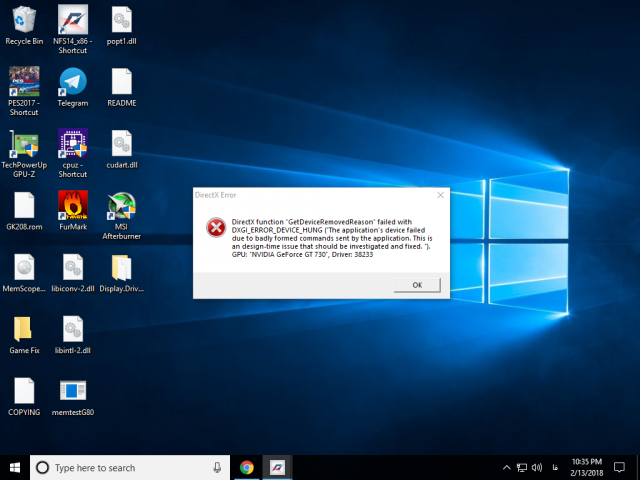Select the PES2017 Shortcut desktop icon
The image size is (640, 480).
(24, 91)
